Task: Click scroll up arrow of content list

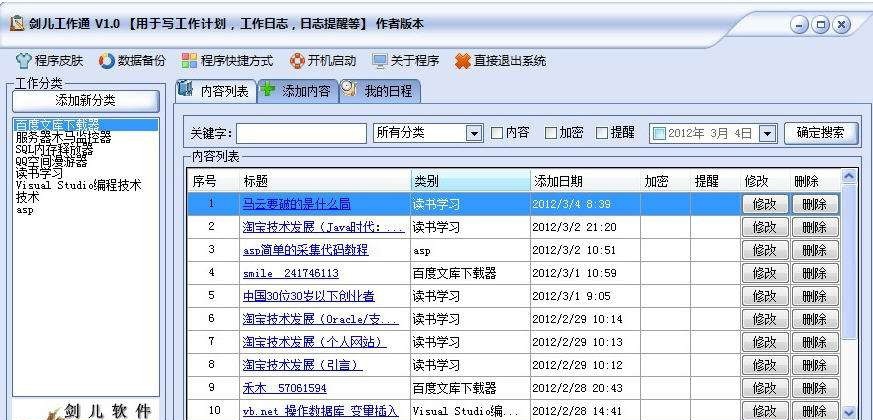Action: coord(849,177)
